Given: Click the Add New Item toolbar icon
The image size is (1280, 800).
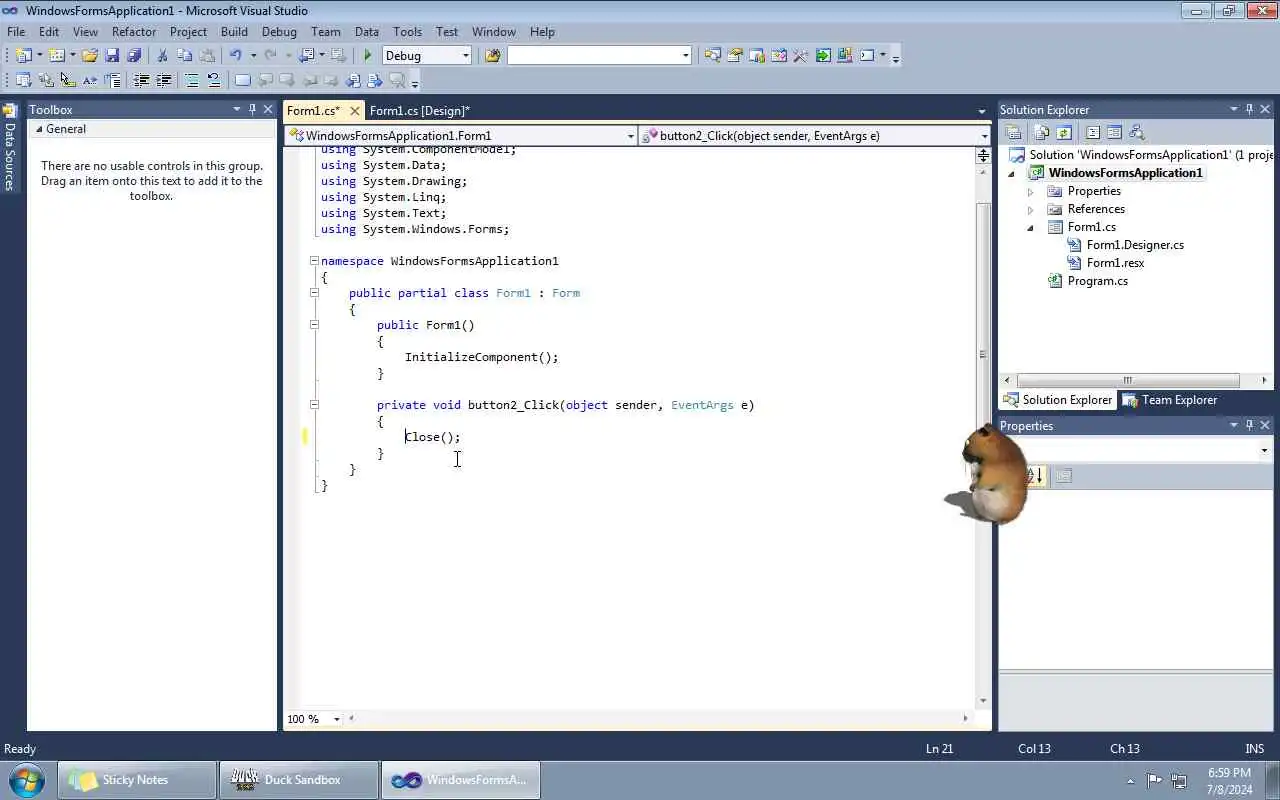Looking at the screenshot, I should [56, 56].
